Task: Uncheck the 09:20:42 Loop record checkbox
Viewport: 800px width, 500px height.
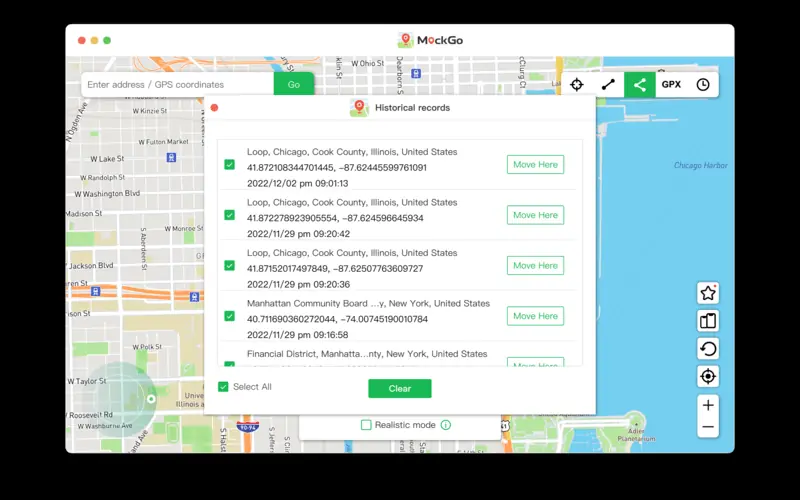Action: (230, 215)
